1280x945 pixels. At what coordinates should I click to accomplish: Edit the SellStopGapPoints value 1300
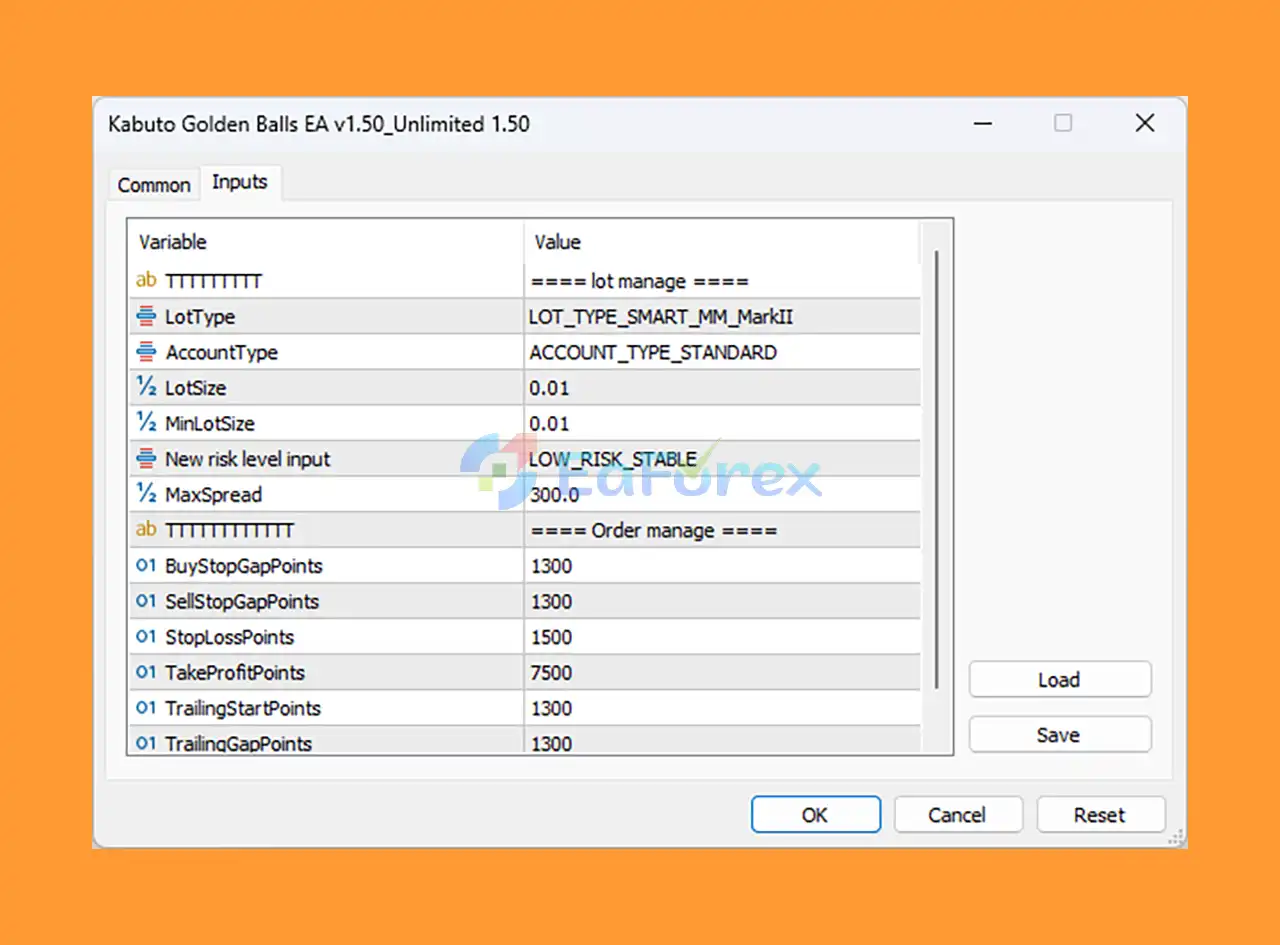[722, 601]
